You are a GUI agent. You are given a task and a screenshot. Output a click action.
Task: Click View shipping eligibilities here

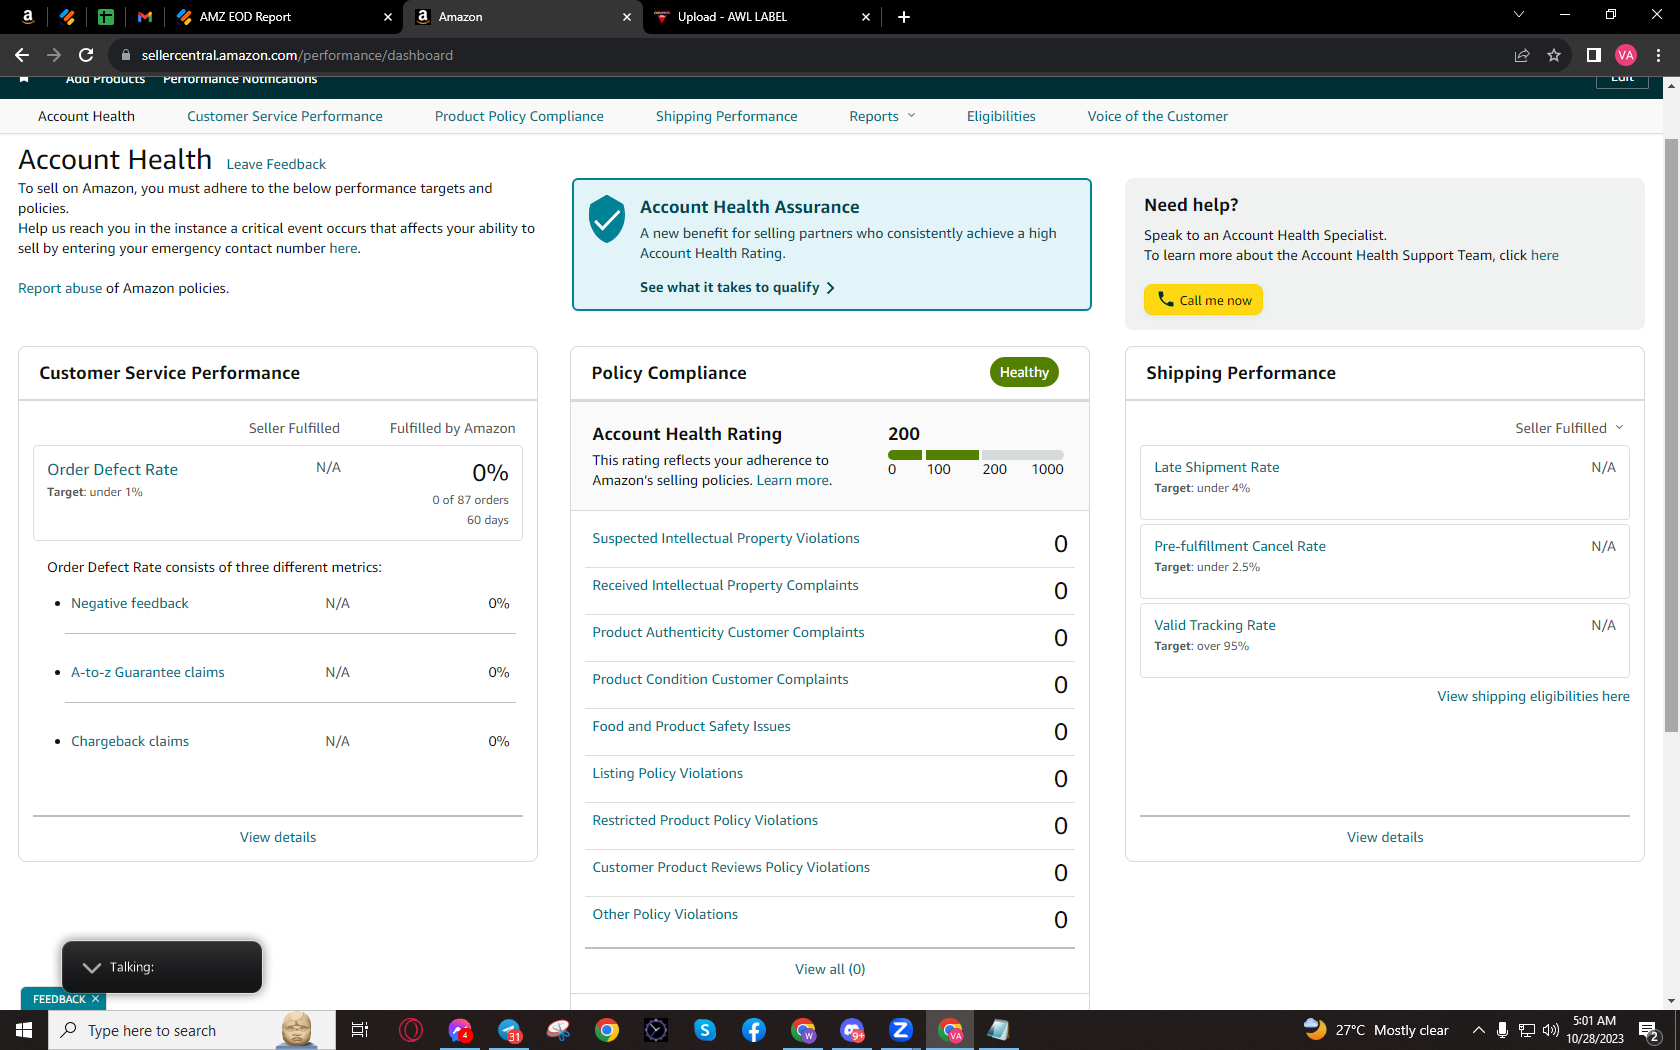(1534, 696)
